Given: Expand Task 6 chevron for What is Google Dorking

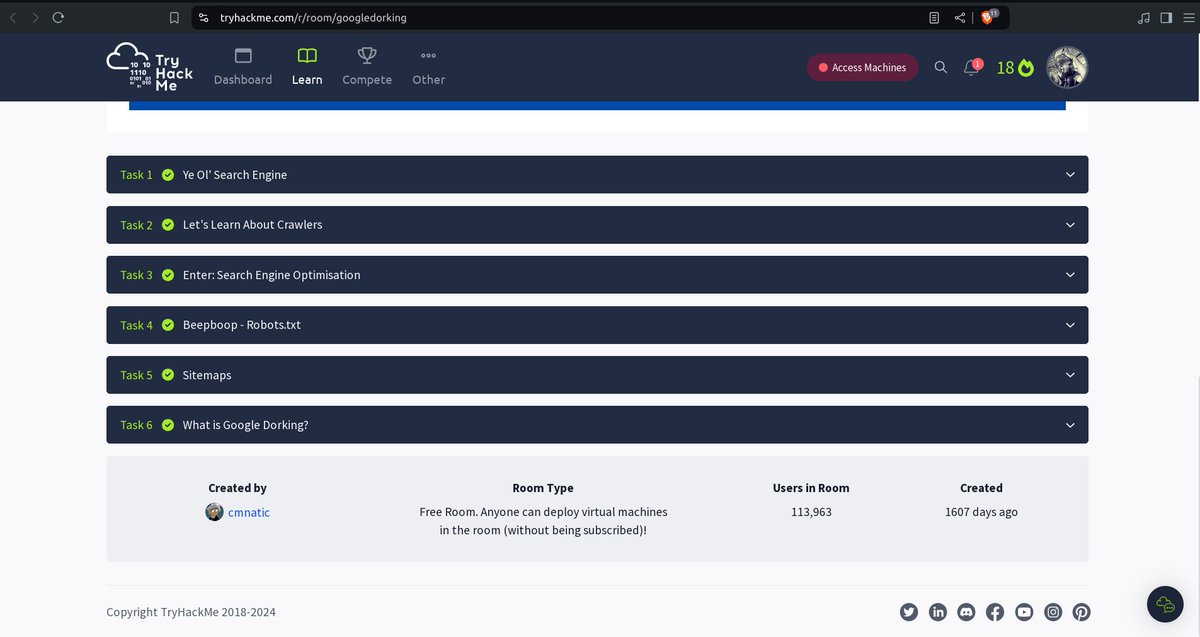Looking at the screenshot, I should pos(1070,425).
